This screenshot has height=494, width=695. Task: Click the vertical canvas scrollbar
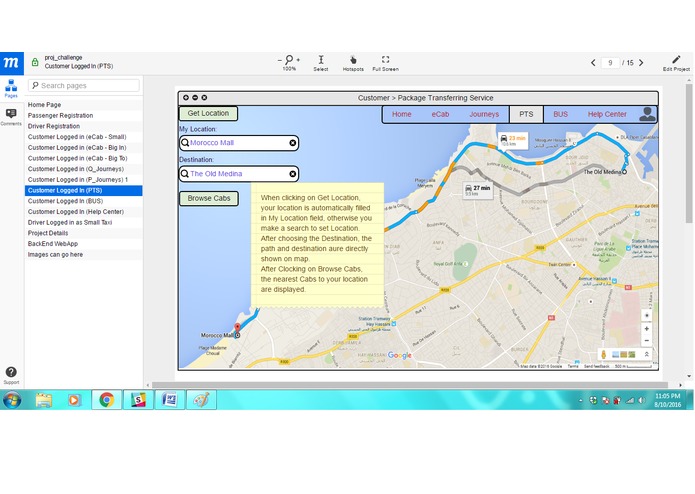(x=689, y=153)
